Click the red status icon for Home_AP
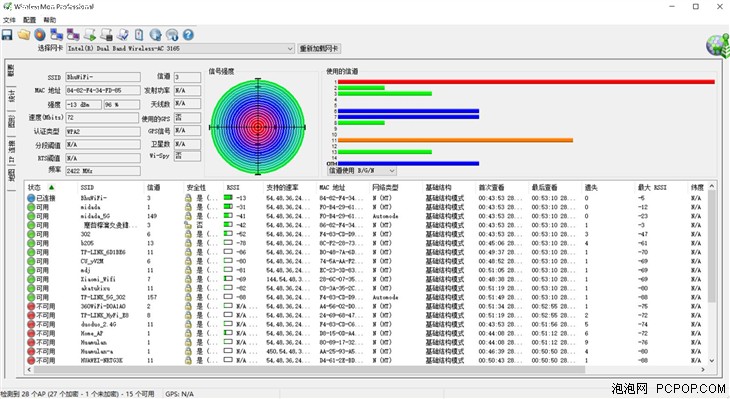The width and height of the screenshot is (730, 399). click(x=31, y=333)
